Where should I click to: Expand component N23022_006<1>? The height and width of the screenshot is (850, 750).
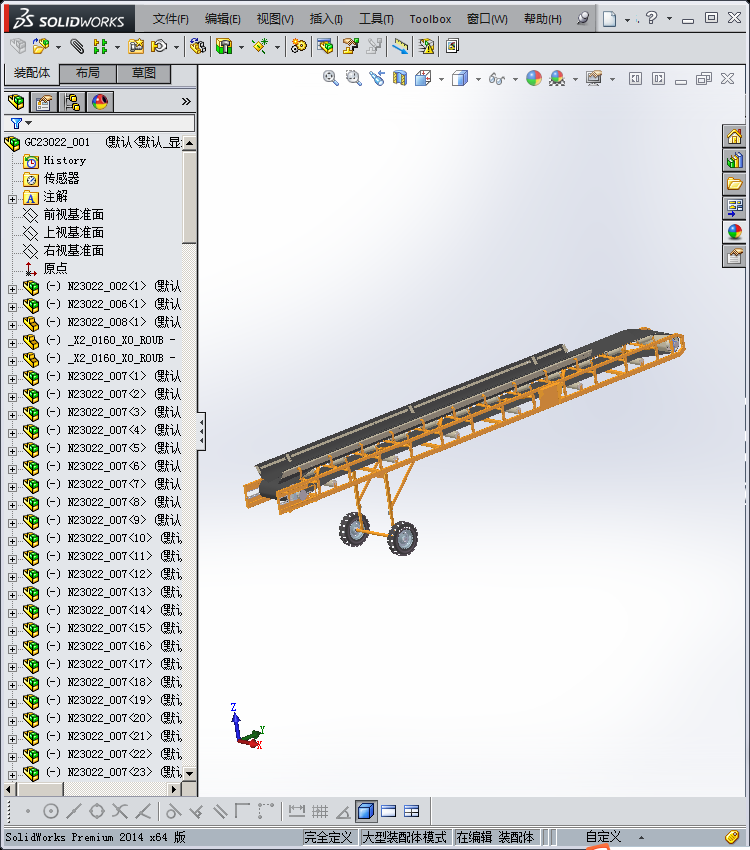point(12,307)
